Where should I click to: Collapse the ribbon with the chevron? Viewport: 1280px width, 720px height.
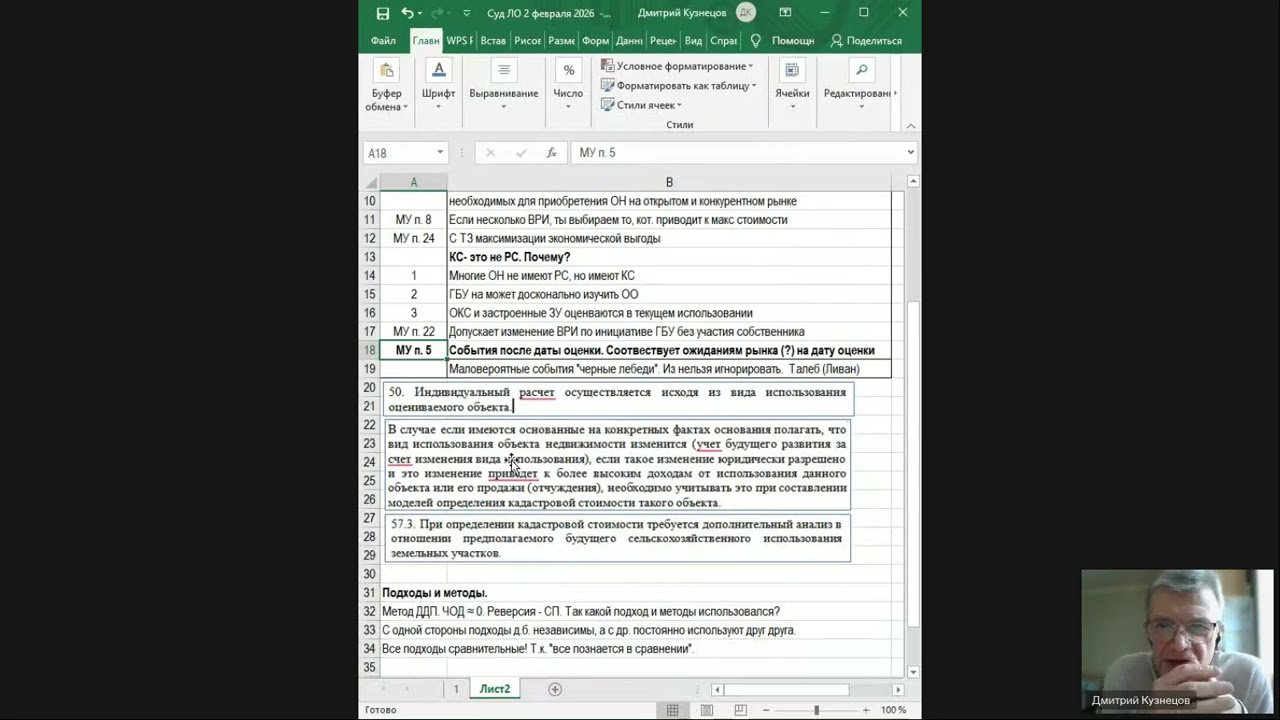click(x=911, y=125)
